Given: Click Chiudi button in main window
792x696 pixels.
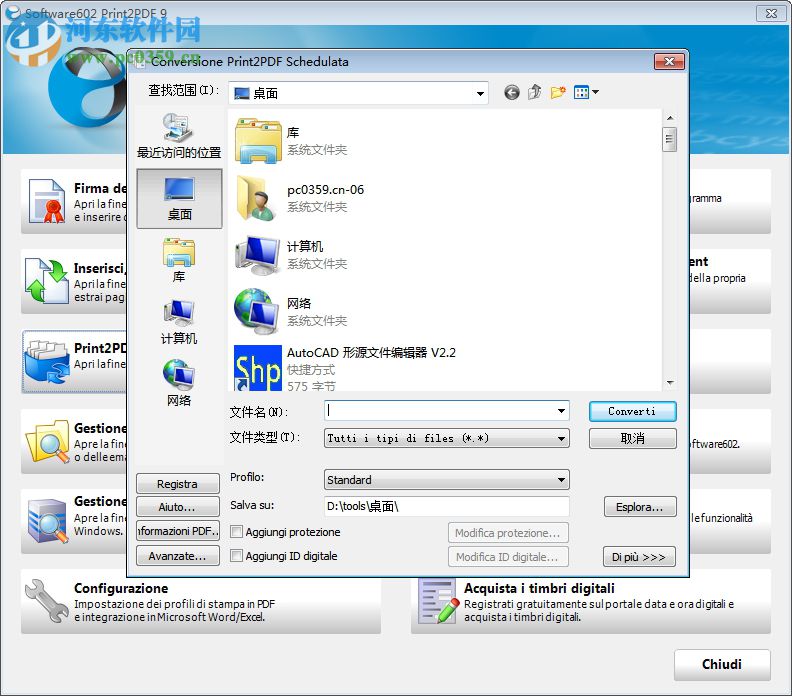Looking at the screenshot, I should point(722,664).
